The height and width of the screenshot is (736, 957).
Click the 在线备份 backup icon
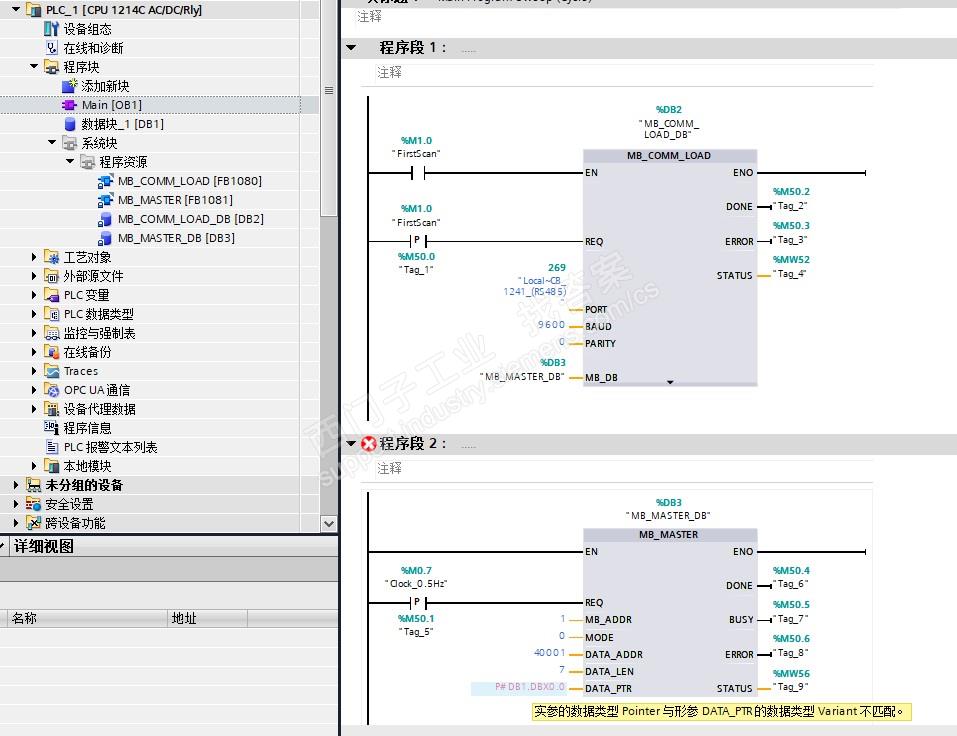[x=51, y=352]
